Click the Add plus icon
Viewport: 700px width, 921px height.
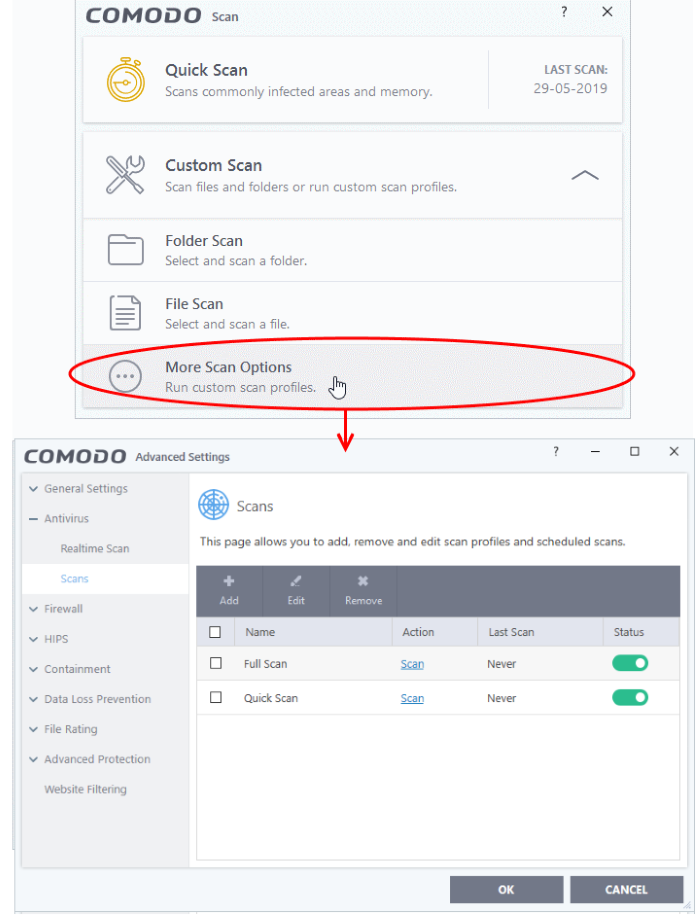tap(229, 581)
